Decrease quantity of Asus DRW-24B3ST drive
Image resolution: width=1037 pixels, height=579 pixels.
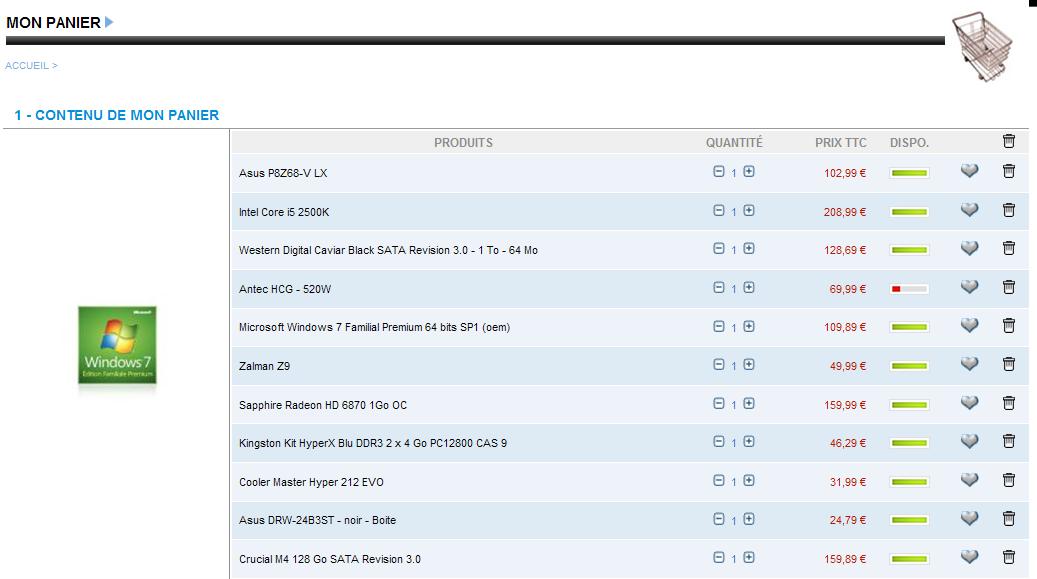(x=718, y=519)
